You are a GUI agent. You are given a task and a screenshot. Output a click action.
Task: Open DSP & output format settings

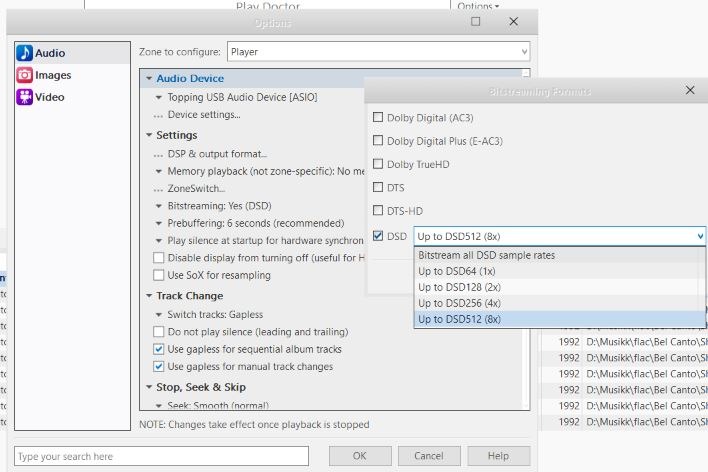[217, 154]
